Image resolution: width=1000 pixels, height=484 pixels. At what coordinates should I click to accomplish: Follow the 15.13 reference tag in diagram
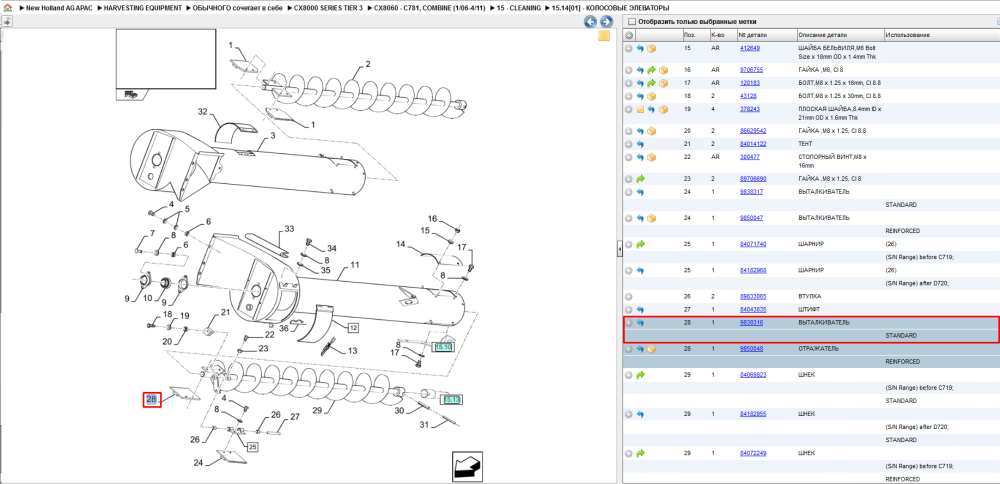click(x=451, y=400)
